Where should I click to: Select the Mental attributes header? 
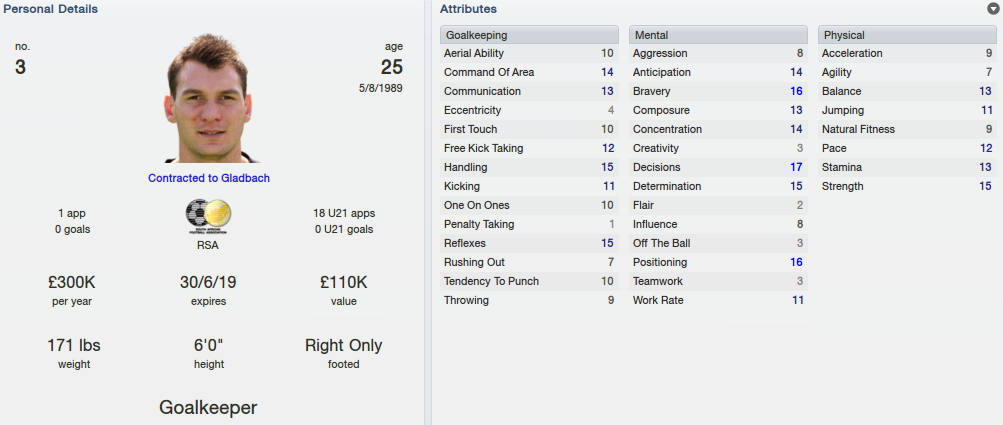coord(718,35)
